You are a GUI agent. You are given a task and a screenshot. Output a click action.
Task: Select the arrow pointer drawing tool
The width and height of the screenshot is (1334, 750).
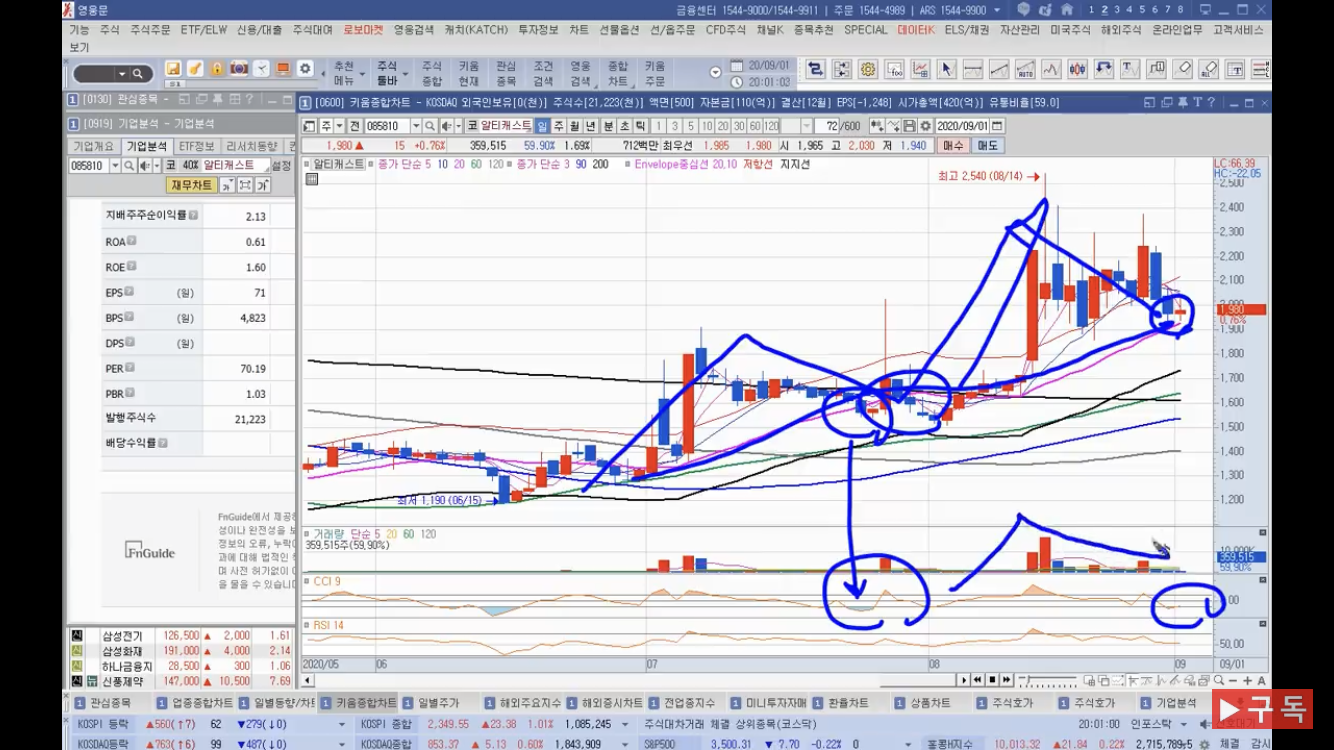(x=946, y=69)
